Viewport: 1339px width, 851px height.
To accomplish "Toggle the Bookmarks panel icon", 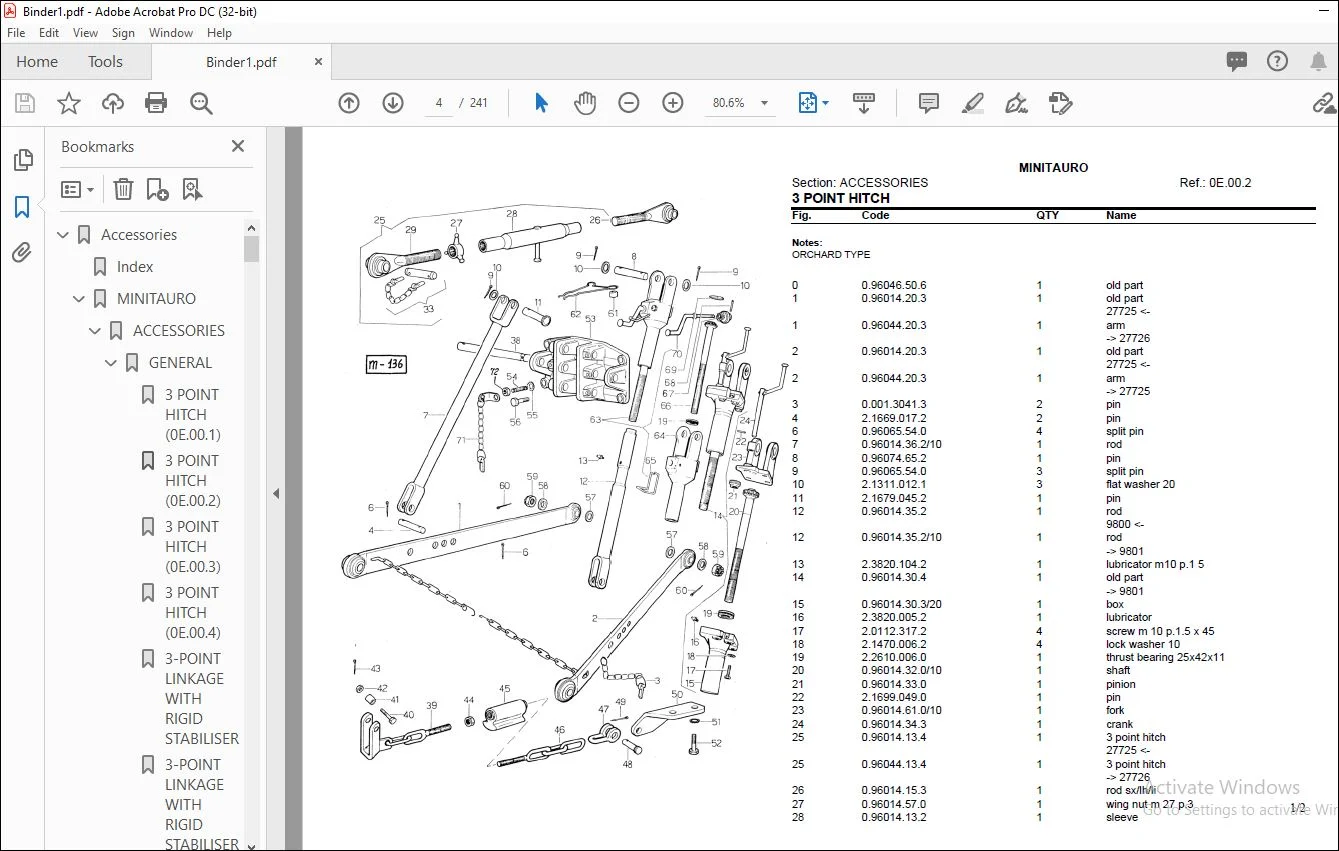I will [x=22, y=207].
